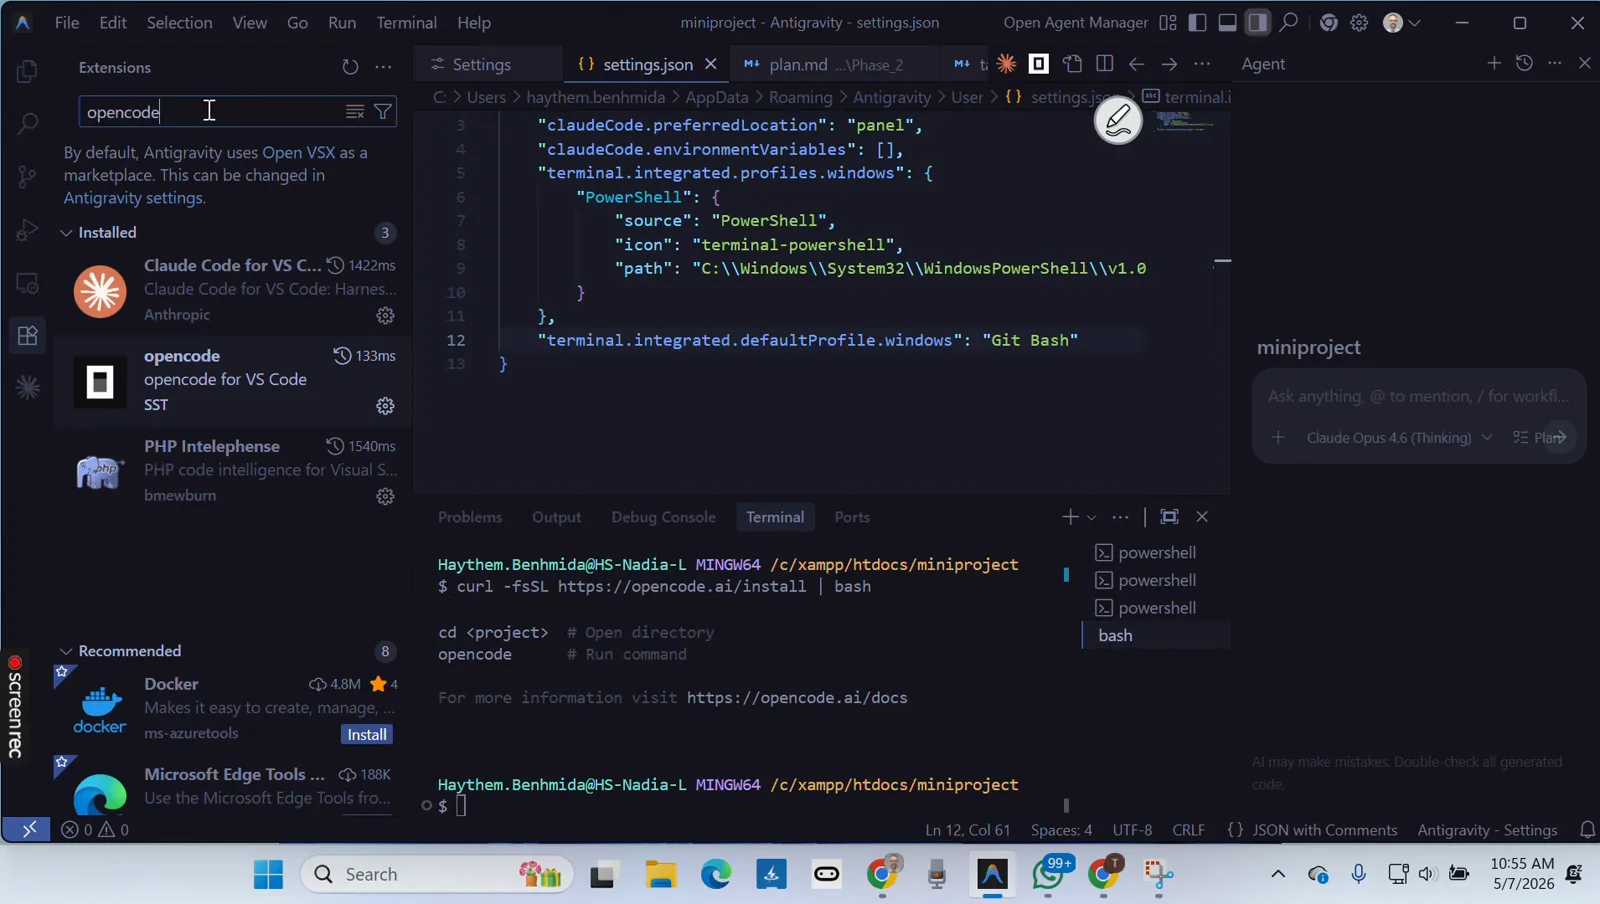The width and height of the screenshot is (1600, 904).
Task: Click the opencode icon in editor toolbar
Action: (x=1039, y=64)
